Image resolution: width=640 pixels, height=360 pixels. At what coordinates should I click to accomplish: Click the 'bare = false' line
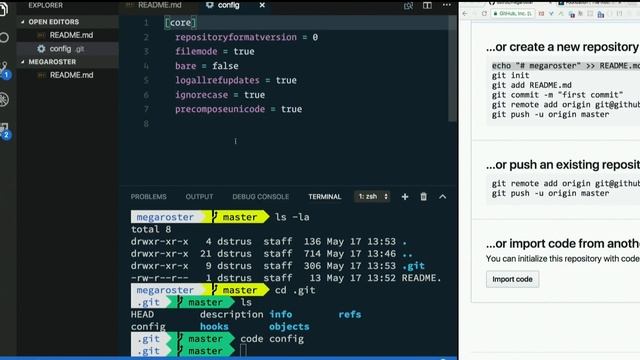(207, 66)
